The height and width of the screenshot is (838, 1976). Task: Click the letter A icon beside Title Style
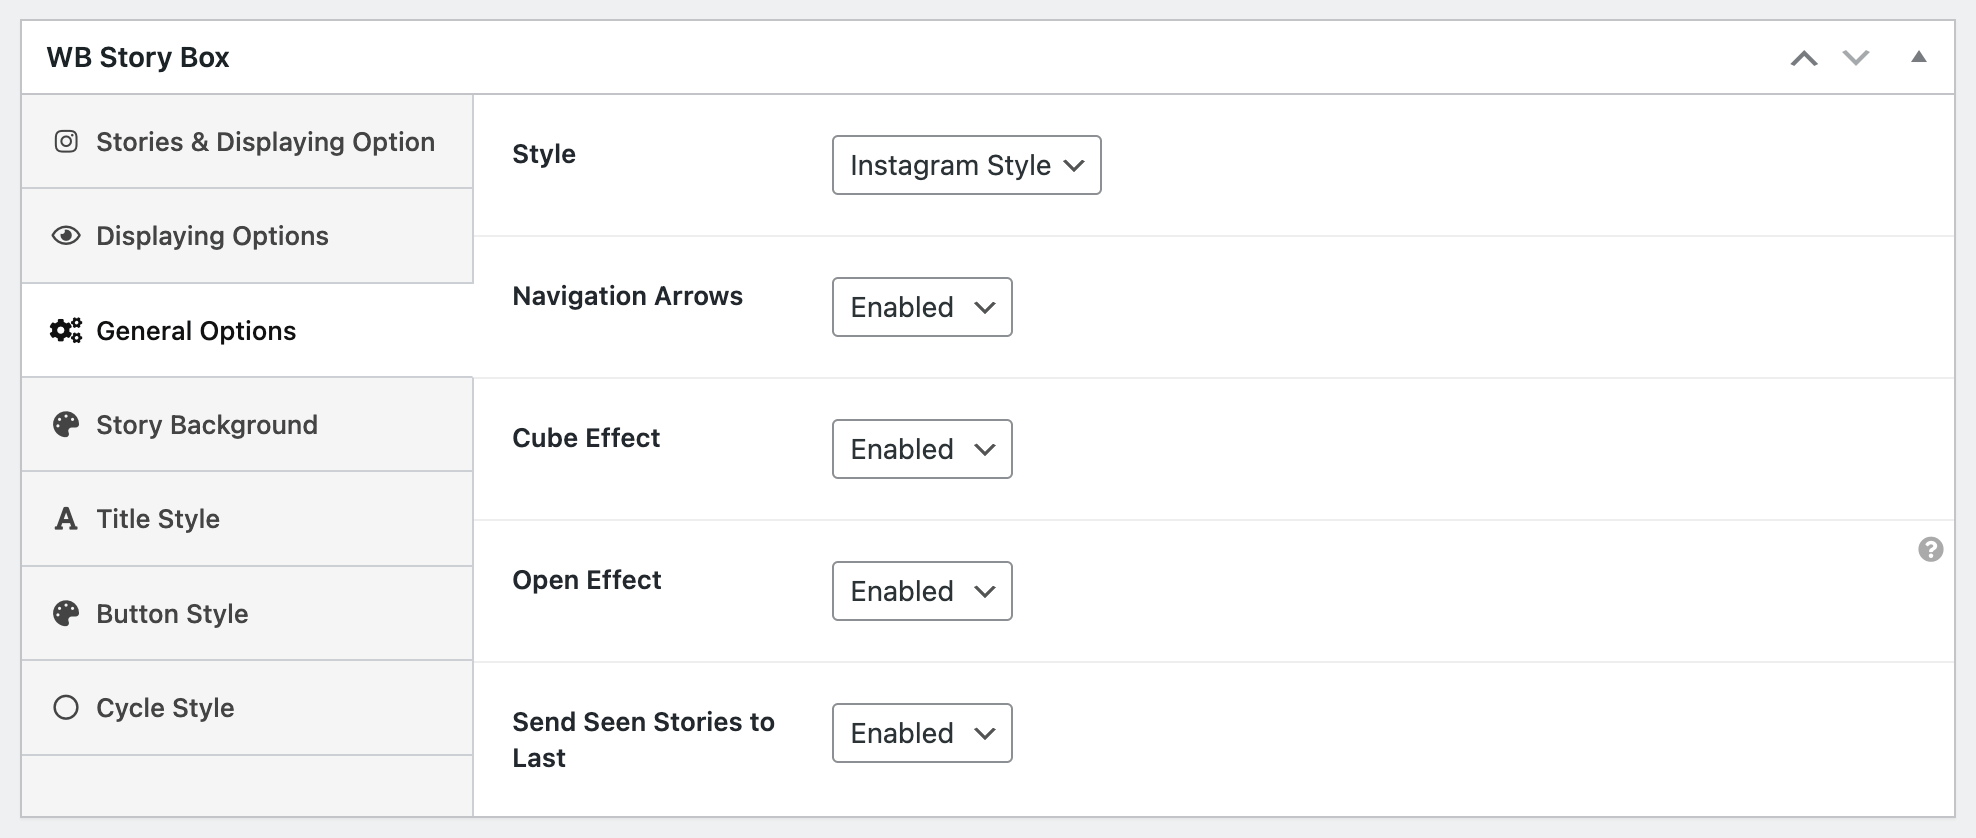(66, 519)
